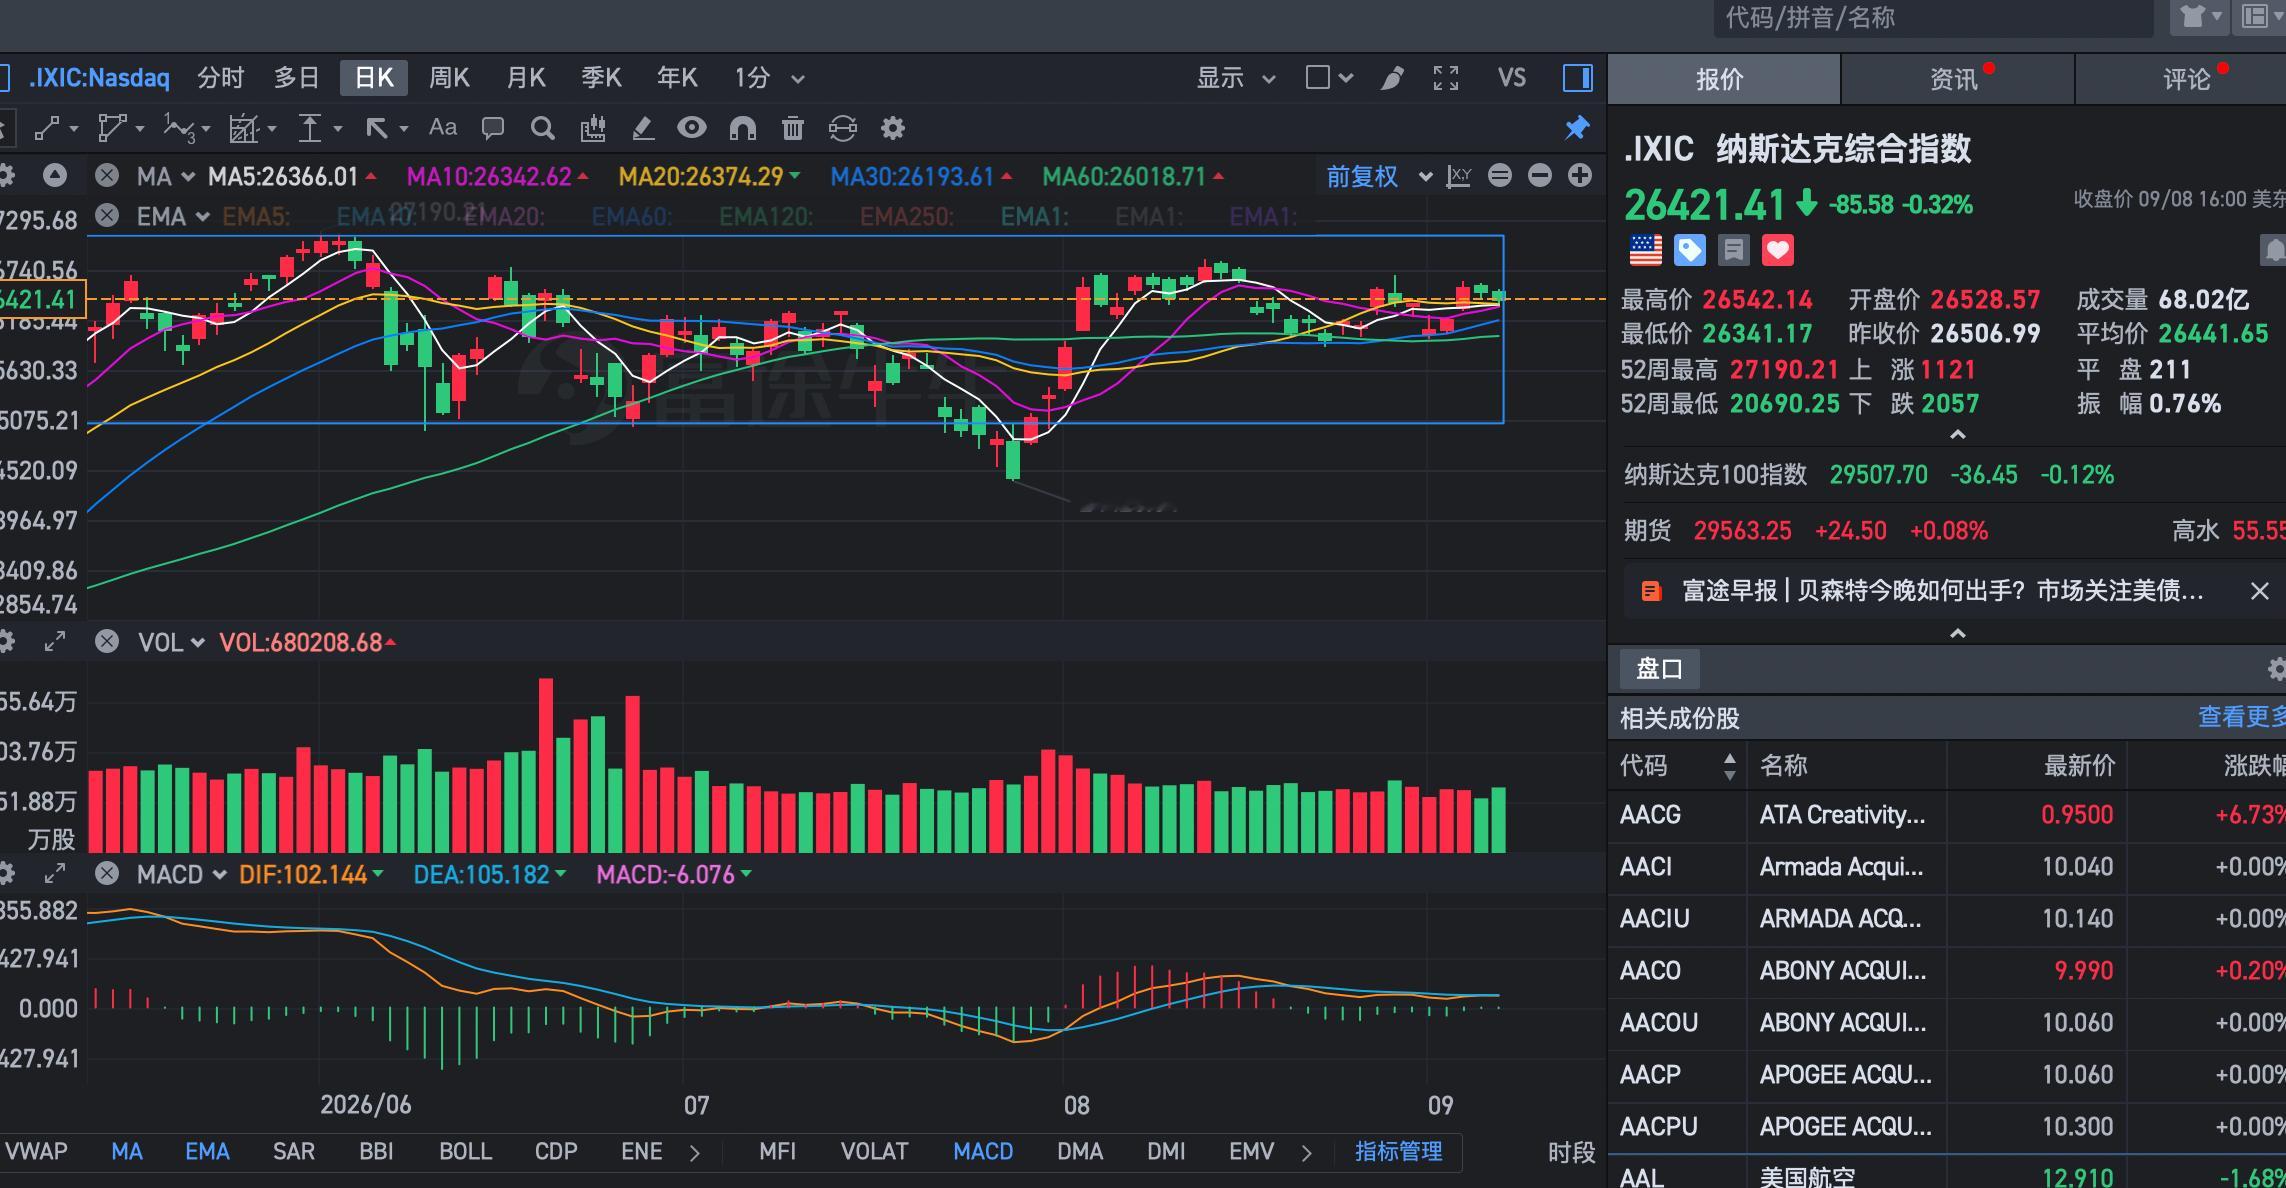Switch to the 评论 comments tab
Image resolution: width=2286 pixels, height=1188 pixels.
(2186, 79)
